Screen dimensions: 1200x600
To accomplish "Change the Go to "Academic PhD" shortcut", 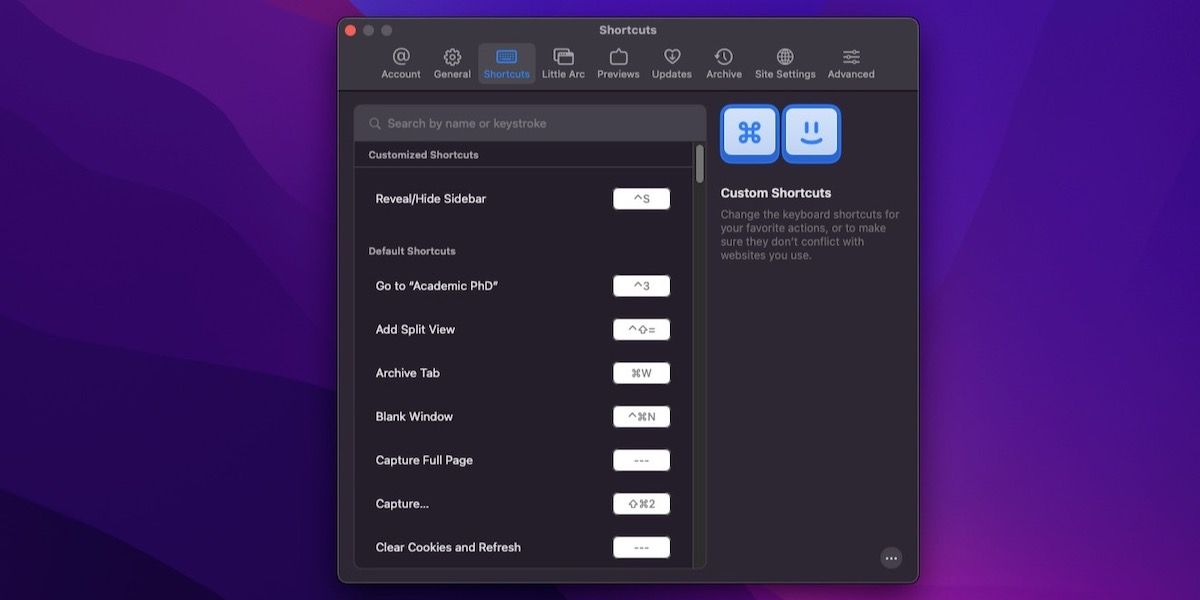I will 641,286.
